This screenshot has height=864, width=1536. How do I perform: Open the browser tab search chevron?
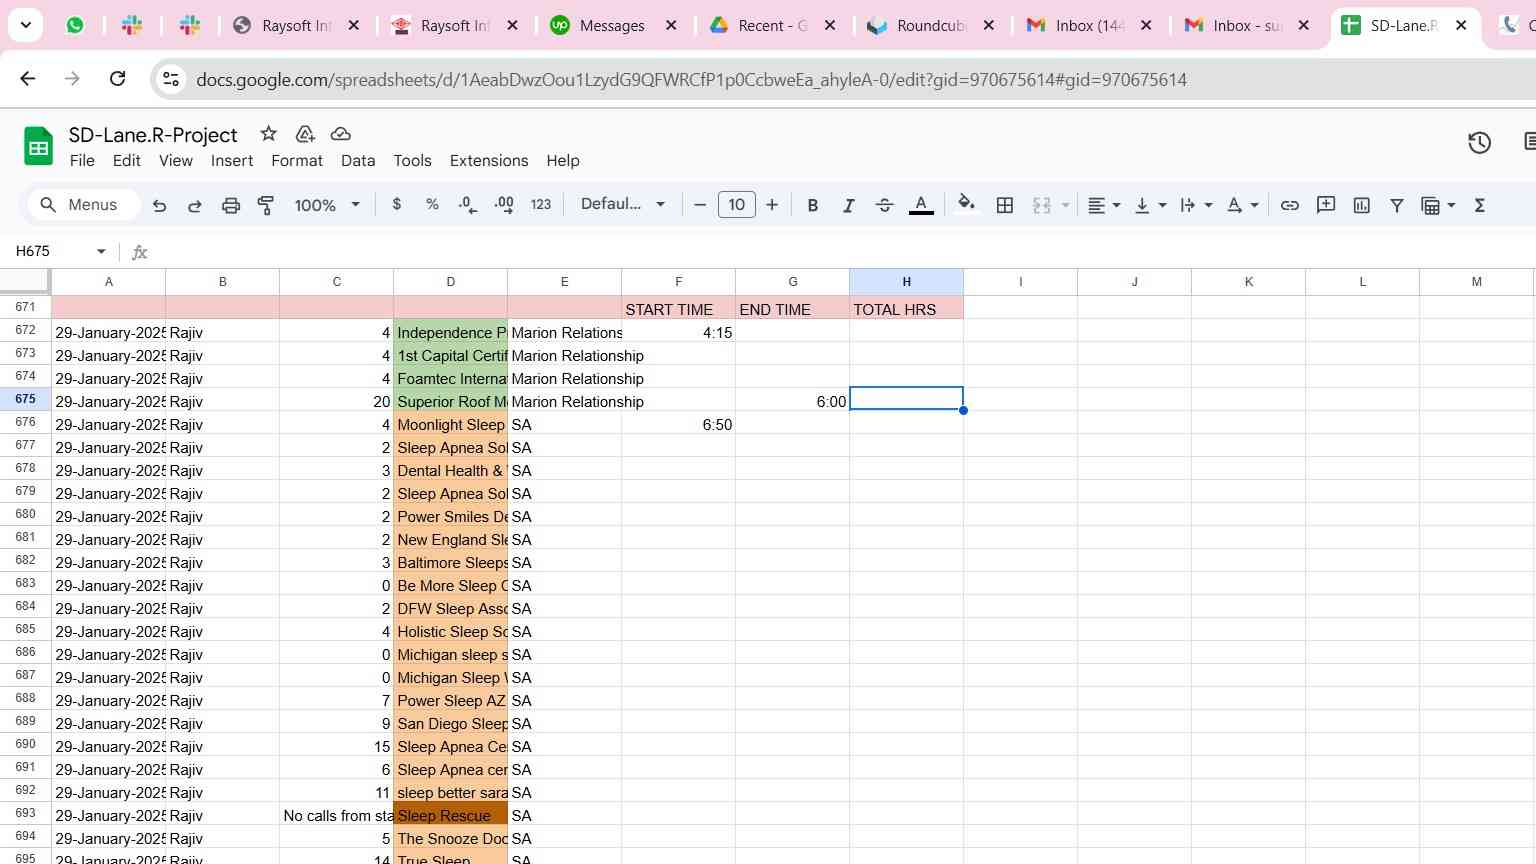click(x=25, y=25)
